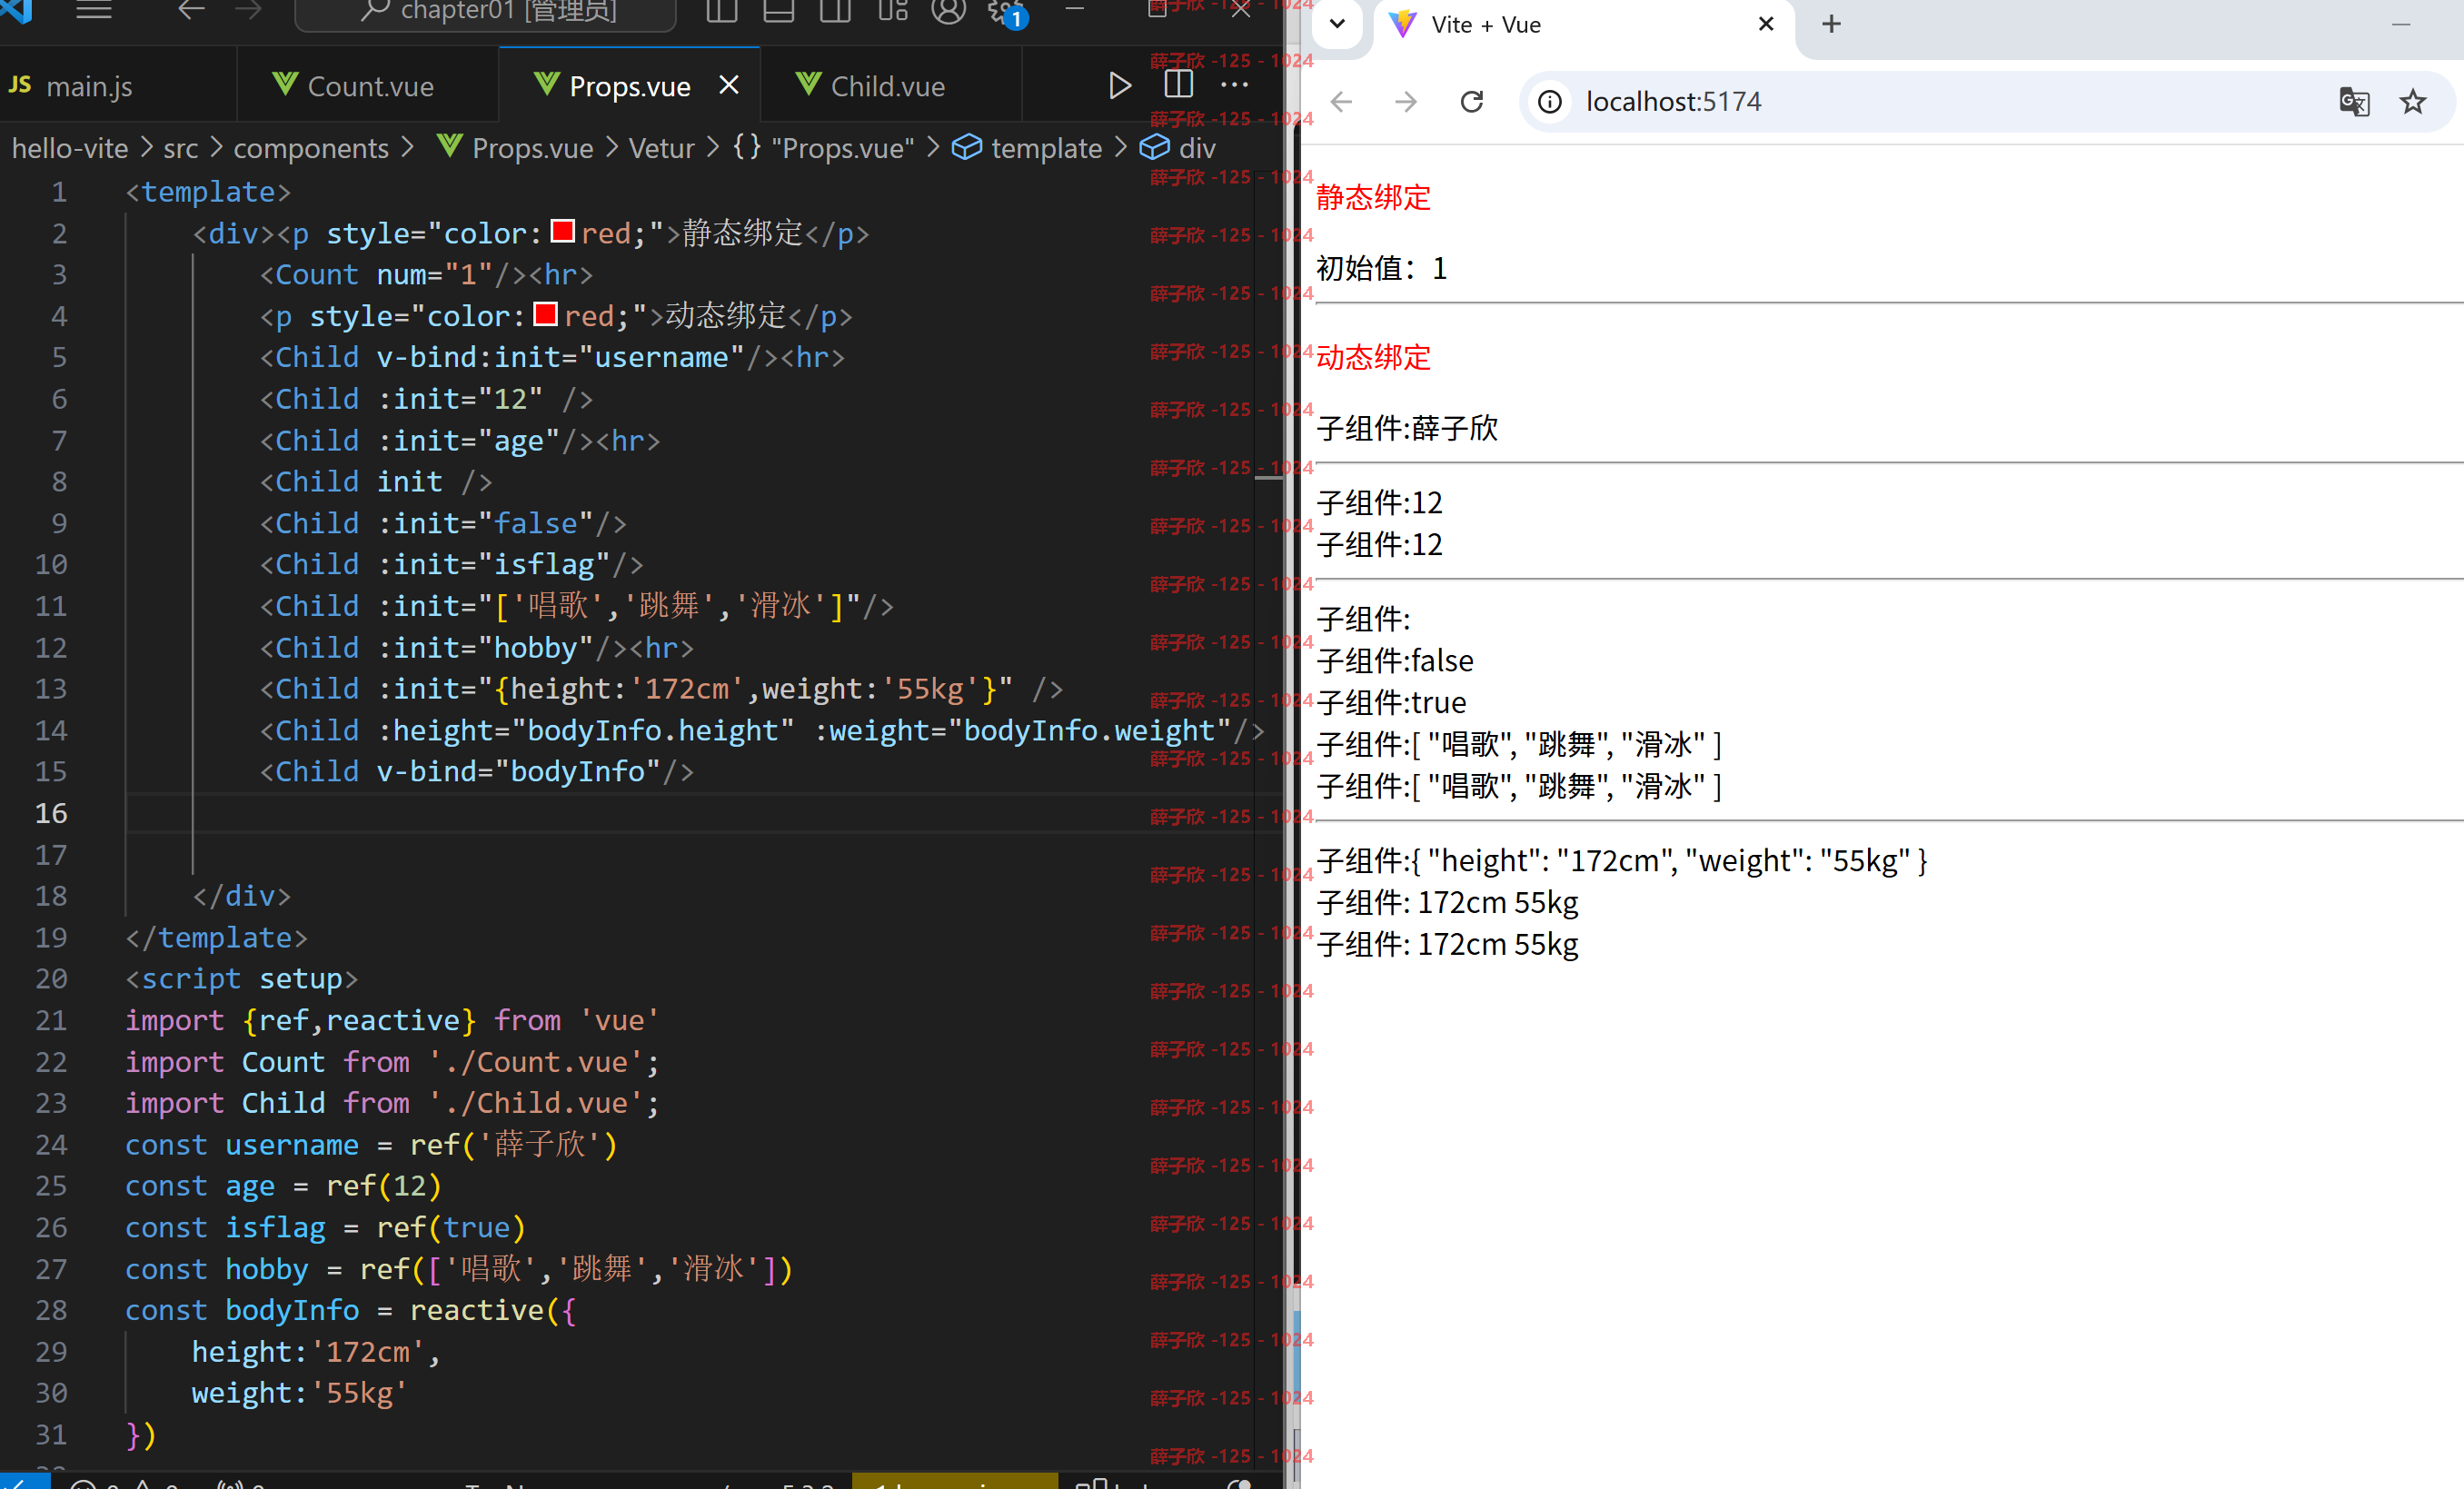
Task: Open Chrome tab search dropdown arrow
Action: (1337, 24)
